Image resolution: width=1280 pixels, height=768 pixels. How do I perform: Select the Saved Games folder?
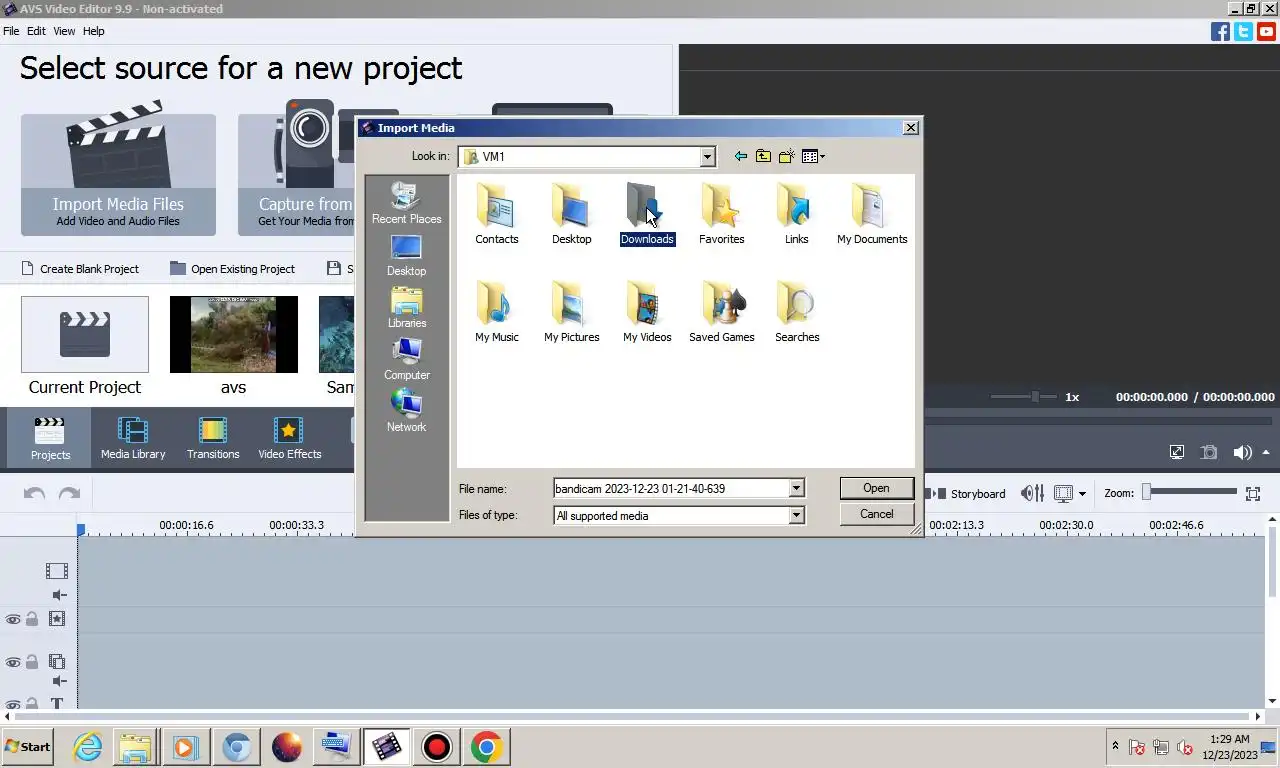[722, 312]
